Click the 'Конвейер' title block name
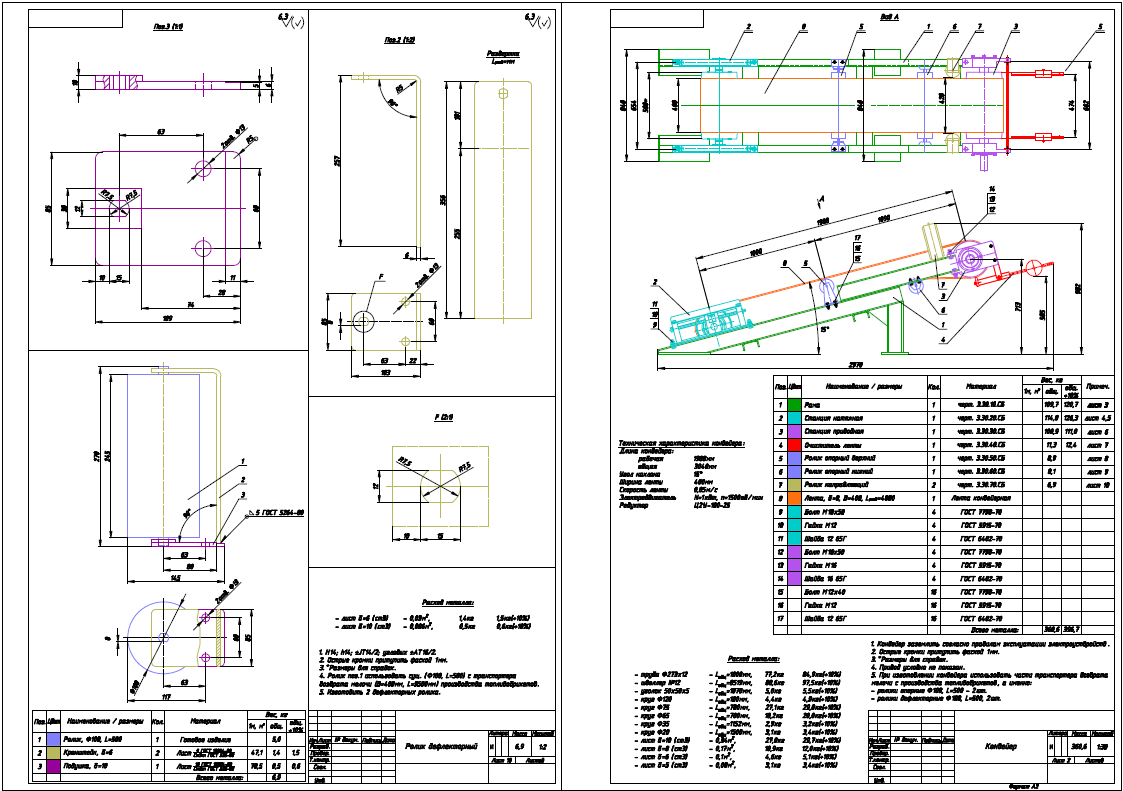This screenshot has height=791, width=1123. [1001, 746]
